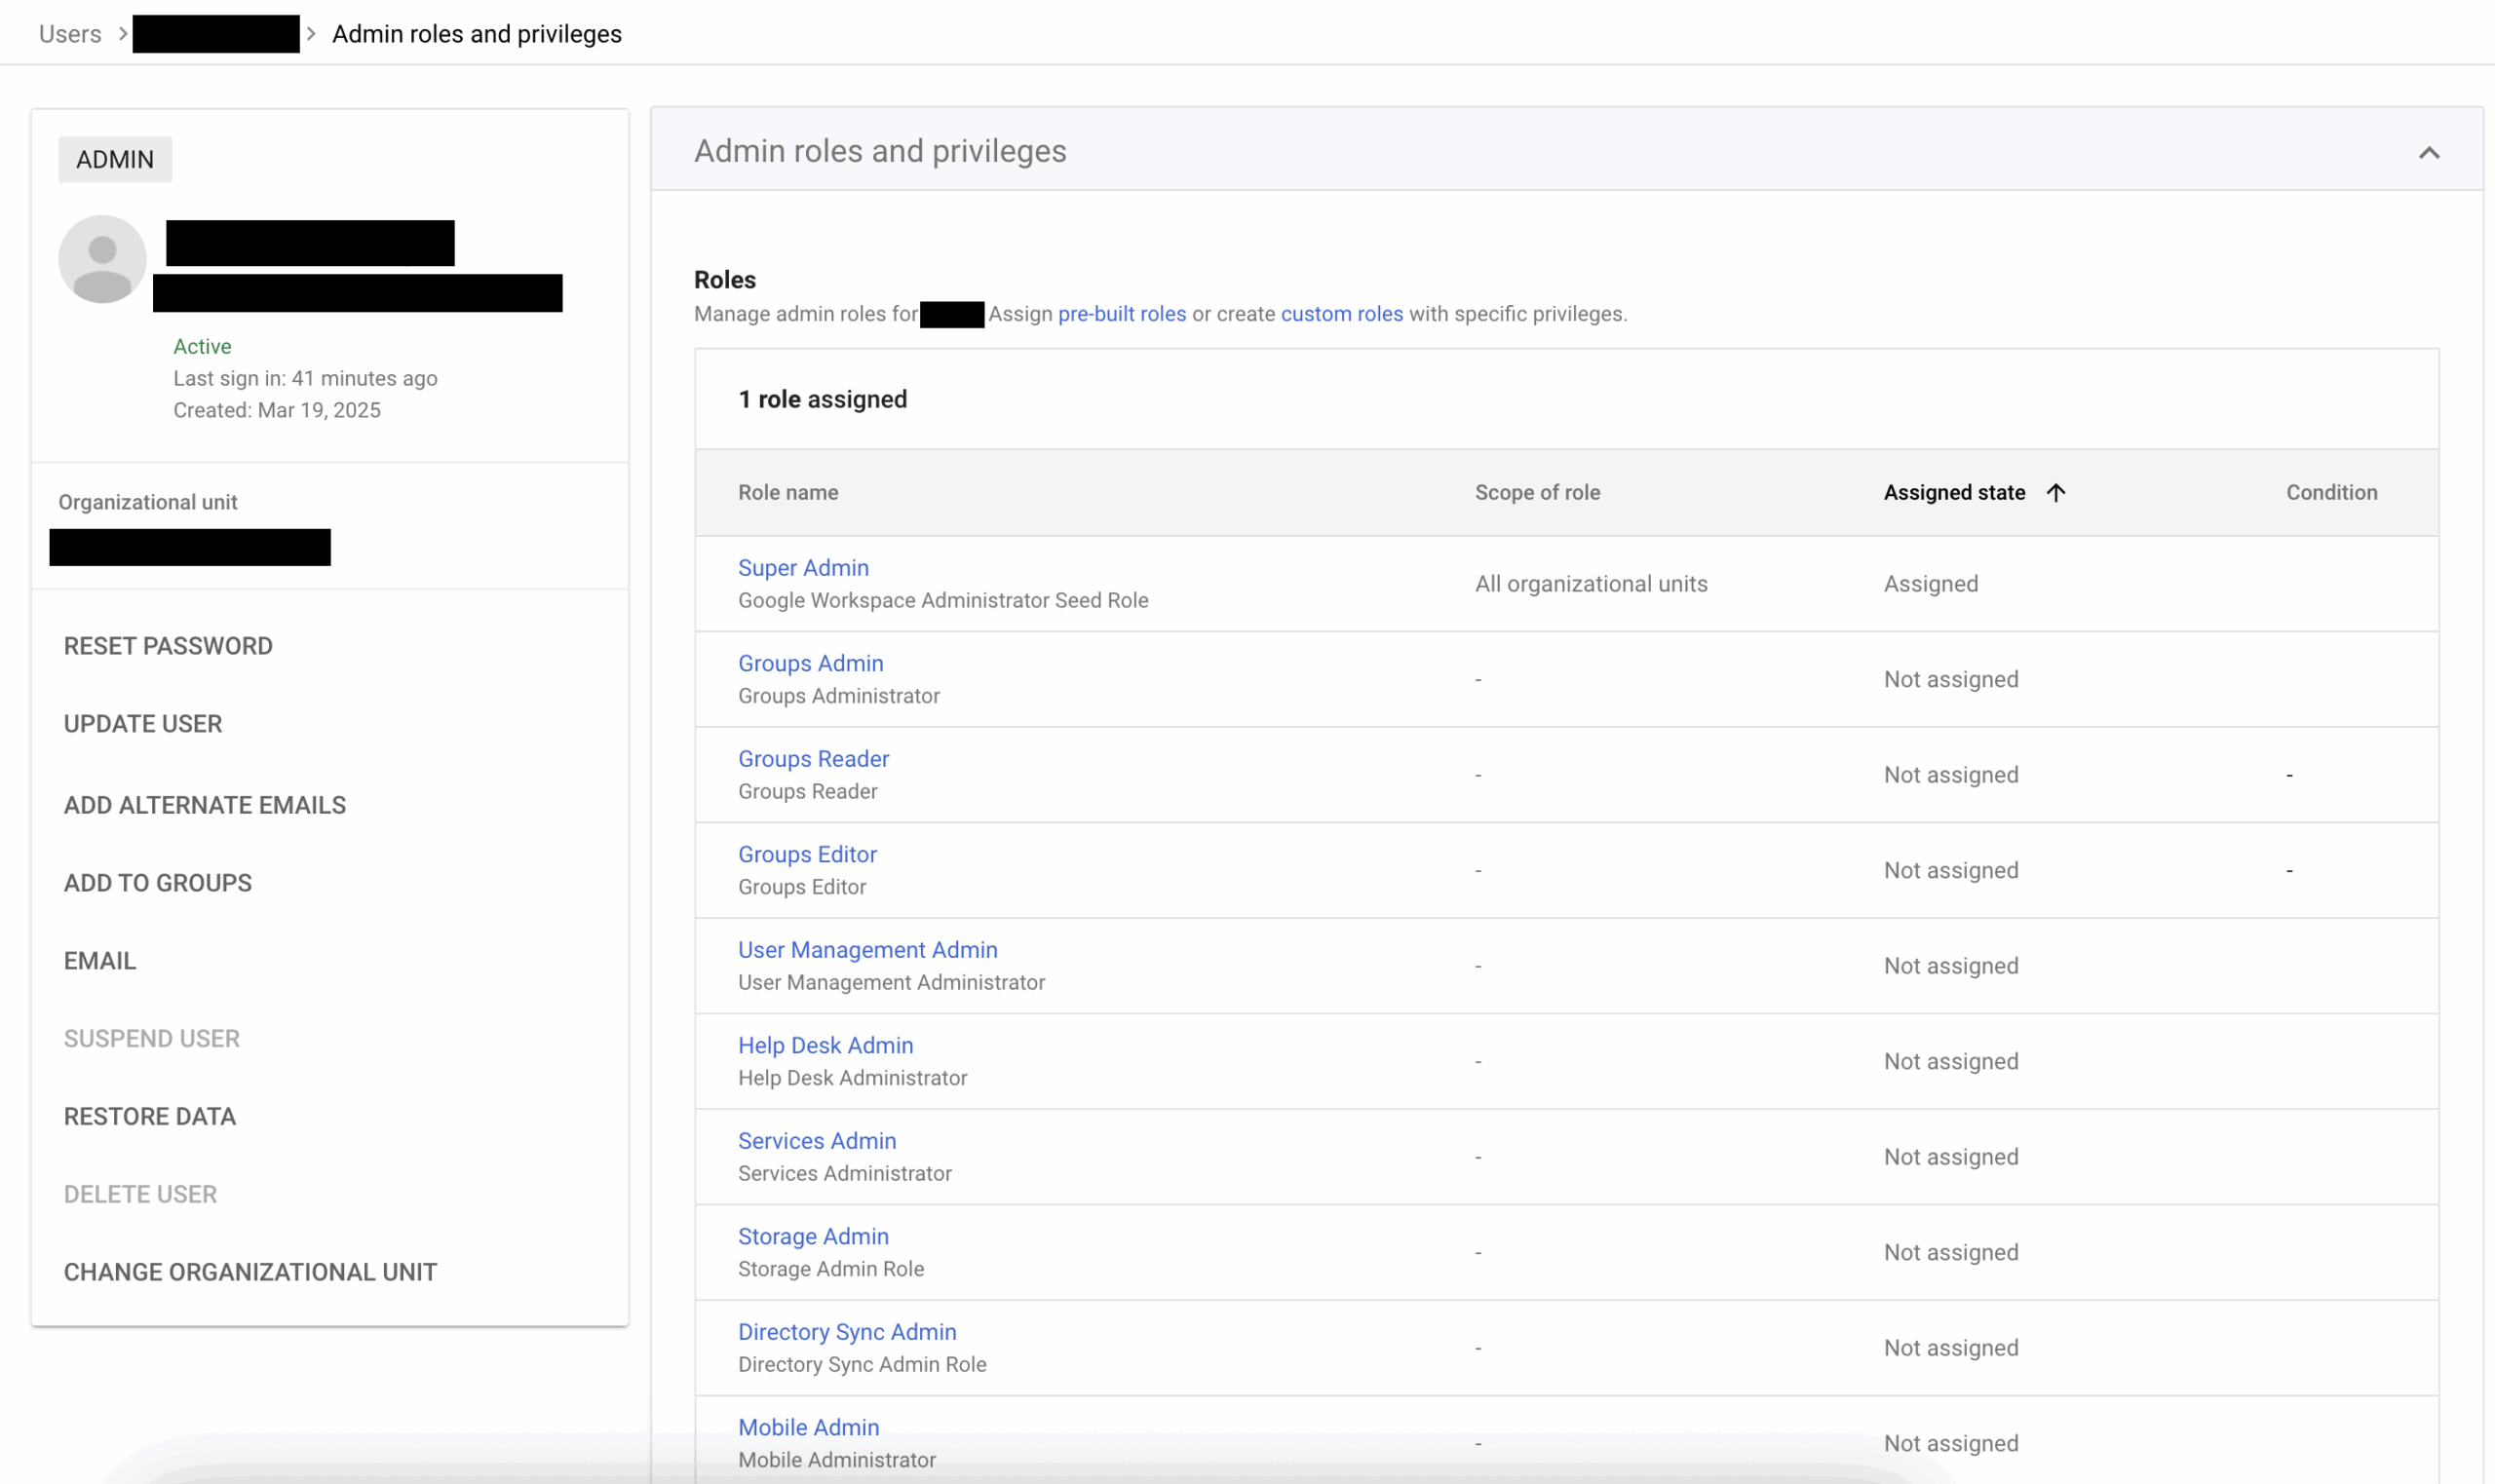
Task: Click the Help Desk Administrator description
Action: [852, 1078]
